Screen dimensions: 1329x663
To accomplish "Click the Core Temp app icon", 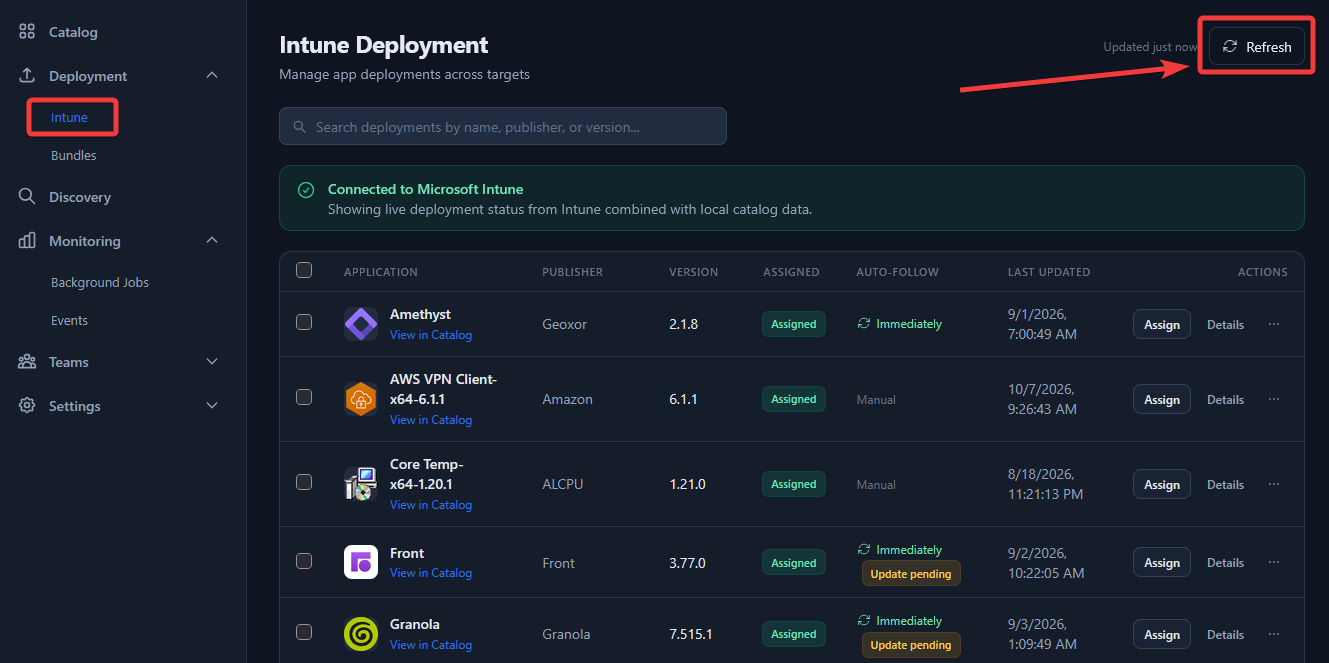I will [361, 484].
